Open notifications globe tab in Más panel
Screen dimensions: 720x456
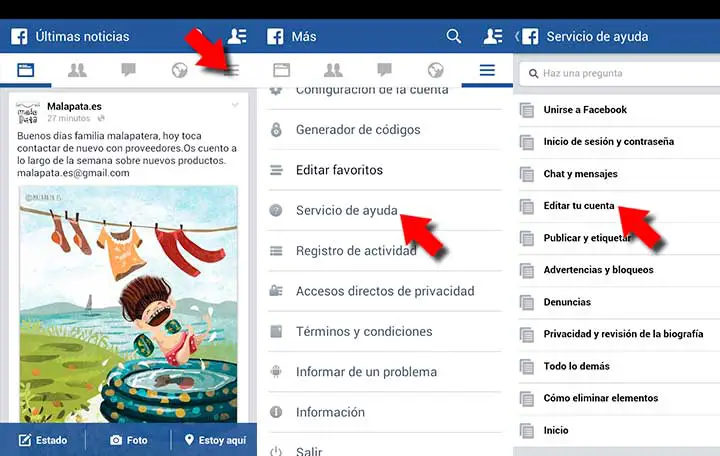click(436, 70)
